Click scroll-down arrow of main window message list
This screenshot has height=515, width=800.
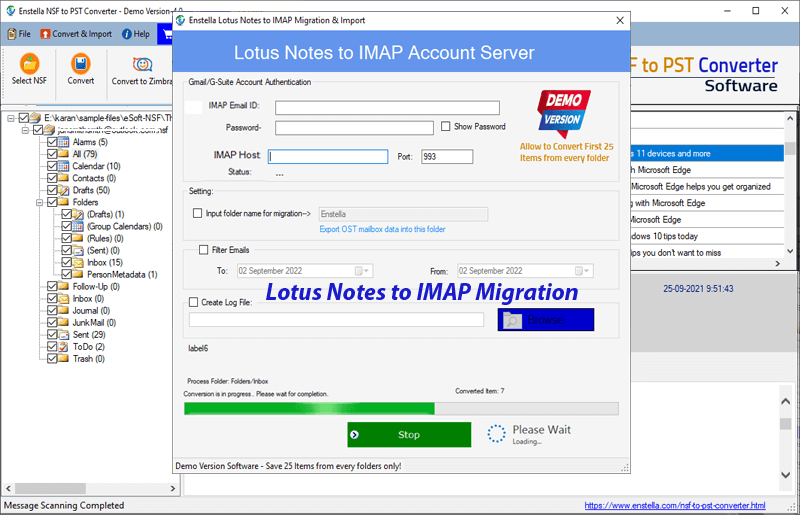tap(790, 251)
